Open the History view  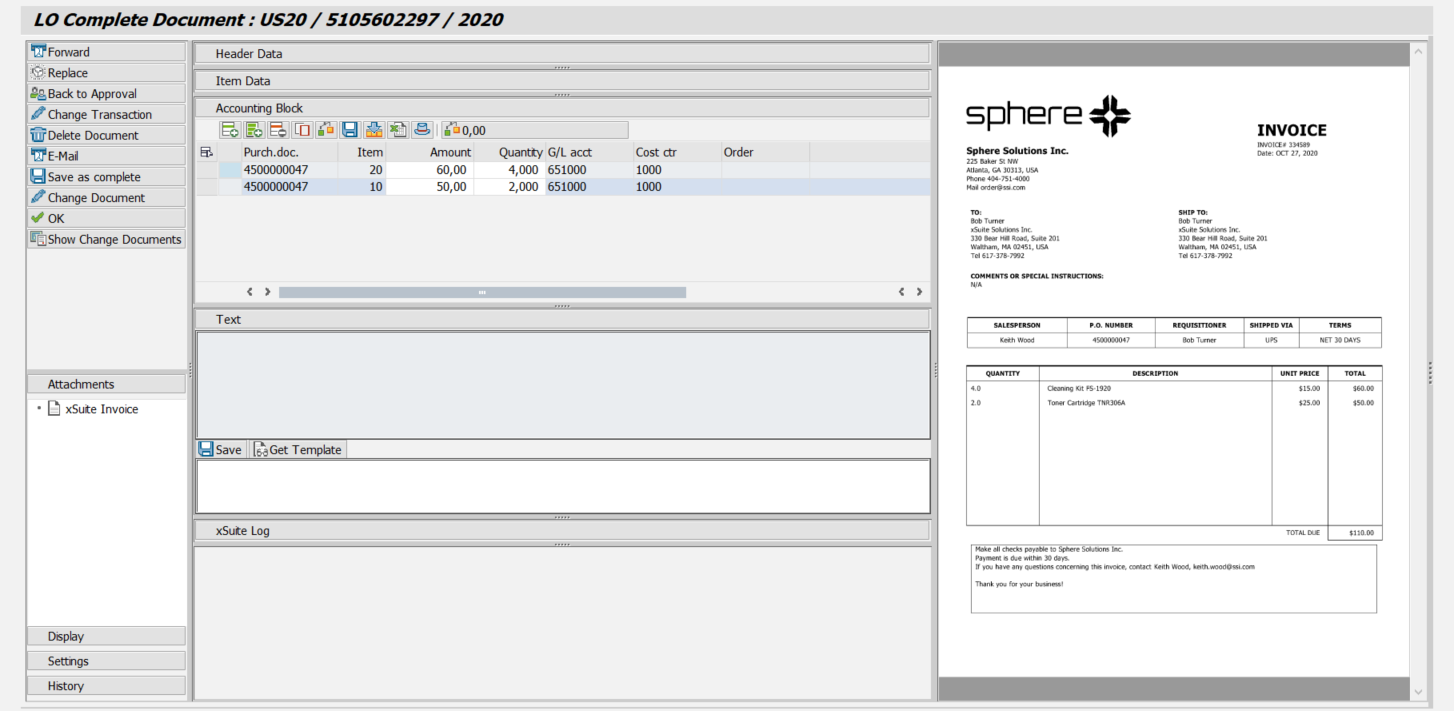pos(105,685)
